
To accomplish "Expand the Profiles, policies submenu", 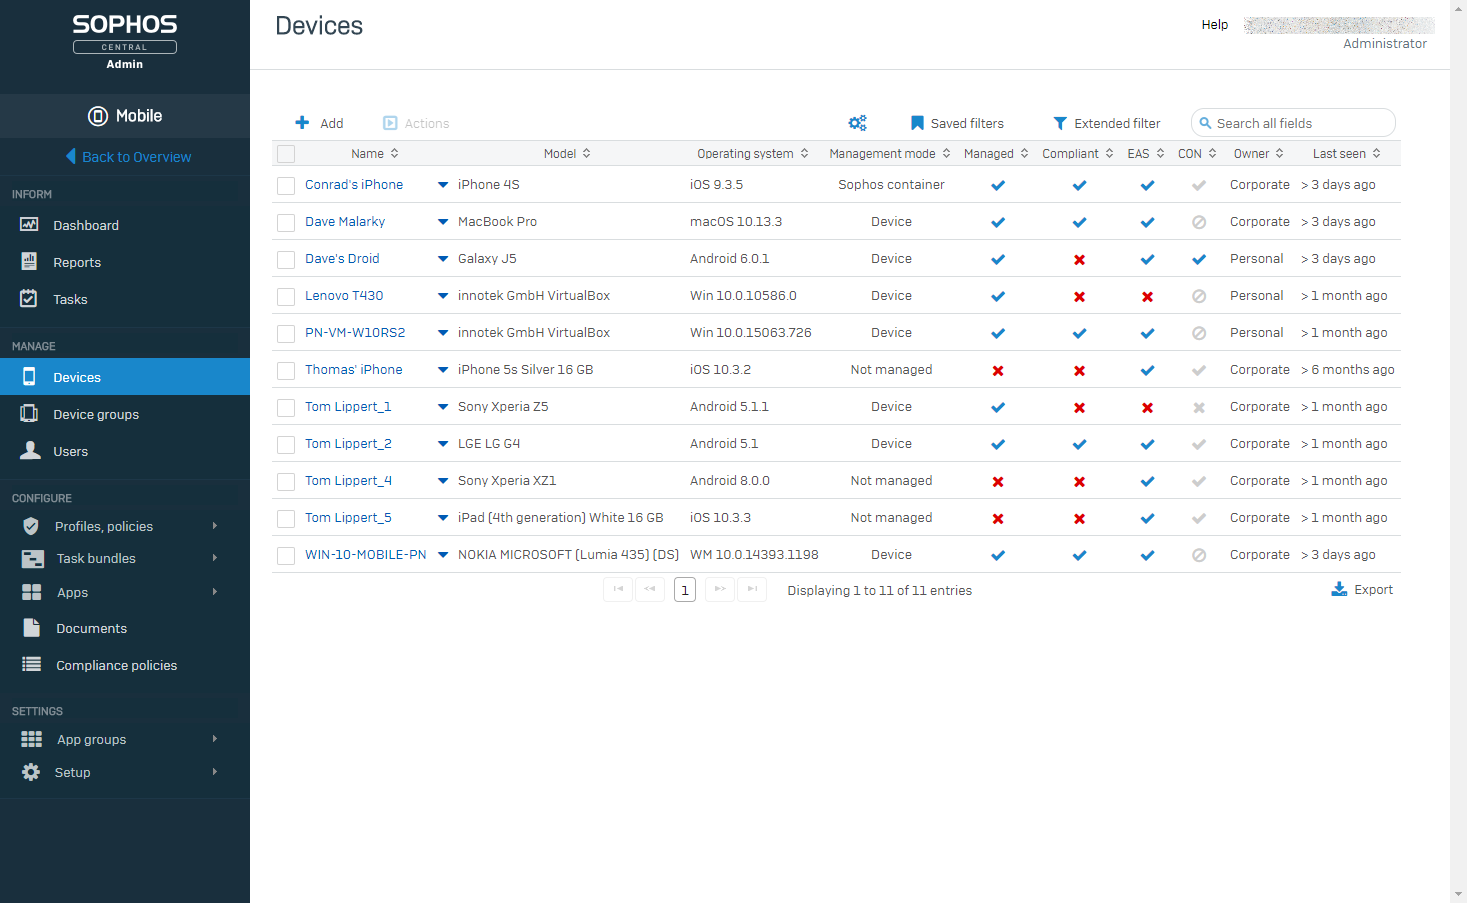I will coord(215,526).
